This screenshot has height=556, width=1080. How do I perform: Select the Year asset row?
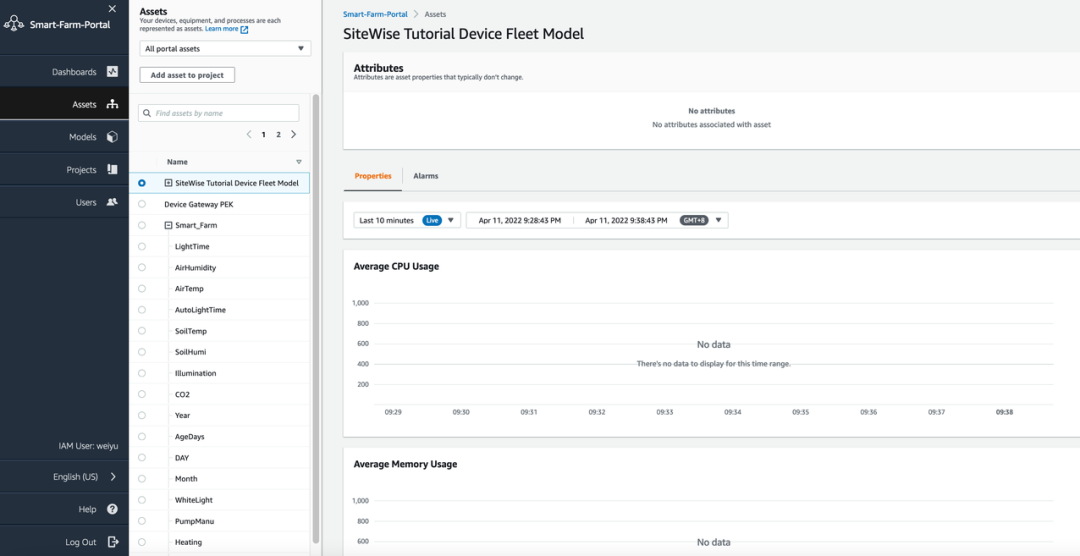click(220, 415)
